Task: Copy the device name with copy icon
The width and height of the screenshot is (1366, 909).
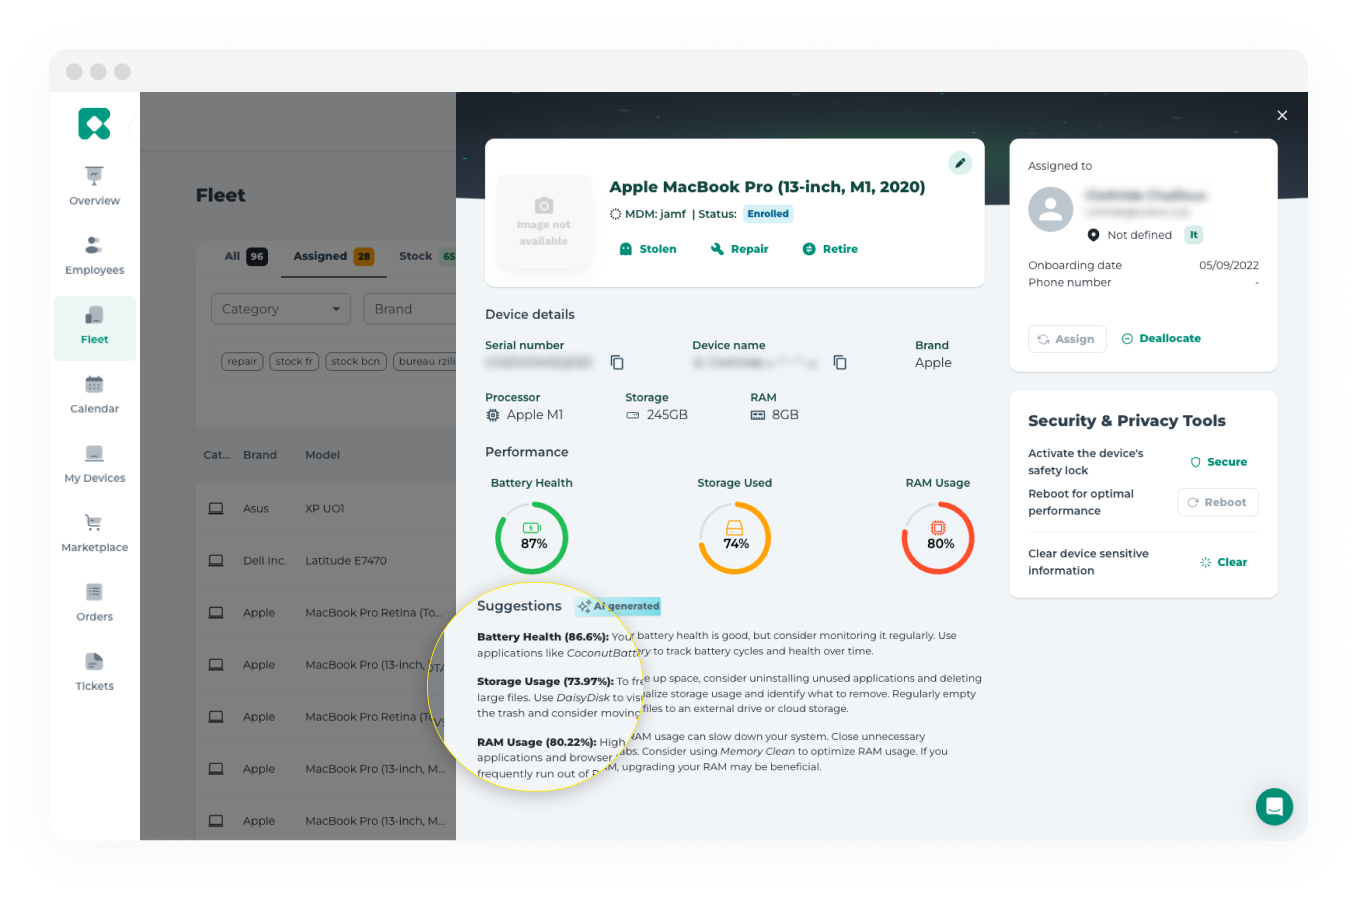Action: (x=840, y=362)
